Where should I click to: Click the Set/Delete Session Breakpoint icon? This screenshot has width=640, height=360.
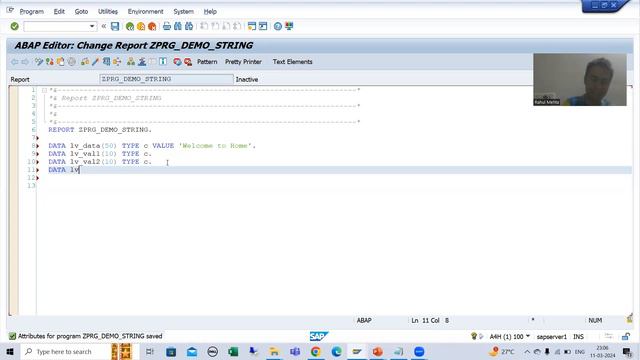177,62
